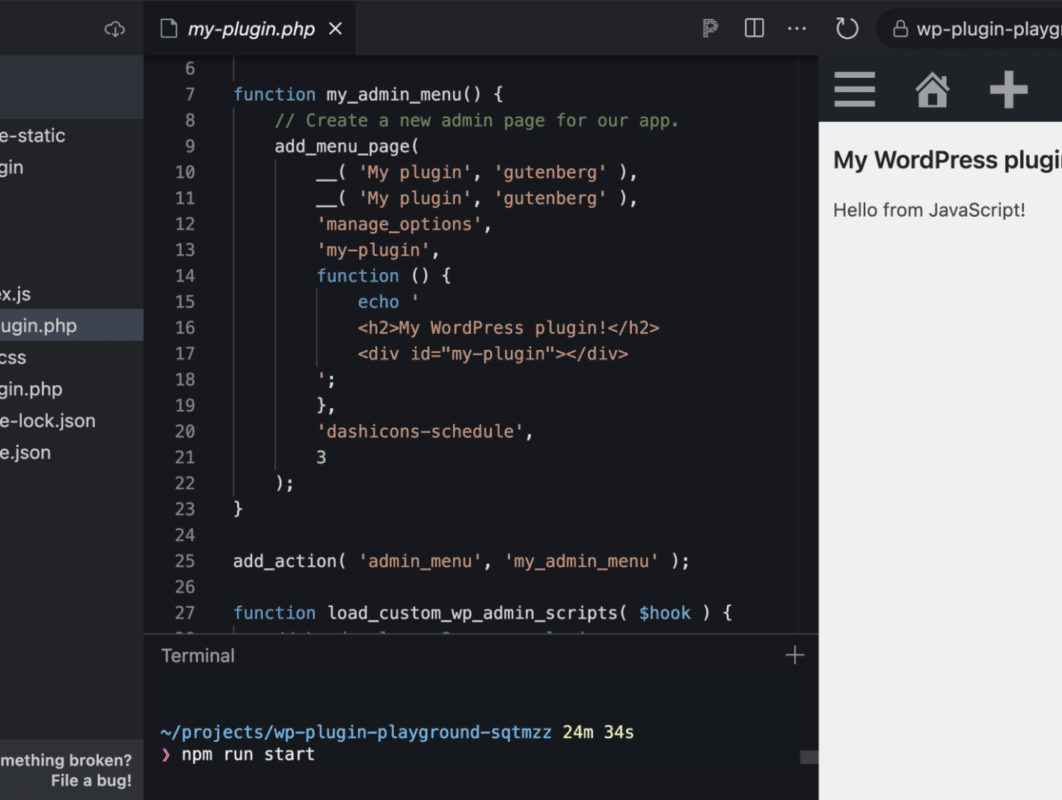Click 'dashicons-schedule' string on line 20
This screenshot has height=800, width=1062.
(x=420, y=431)
